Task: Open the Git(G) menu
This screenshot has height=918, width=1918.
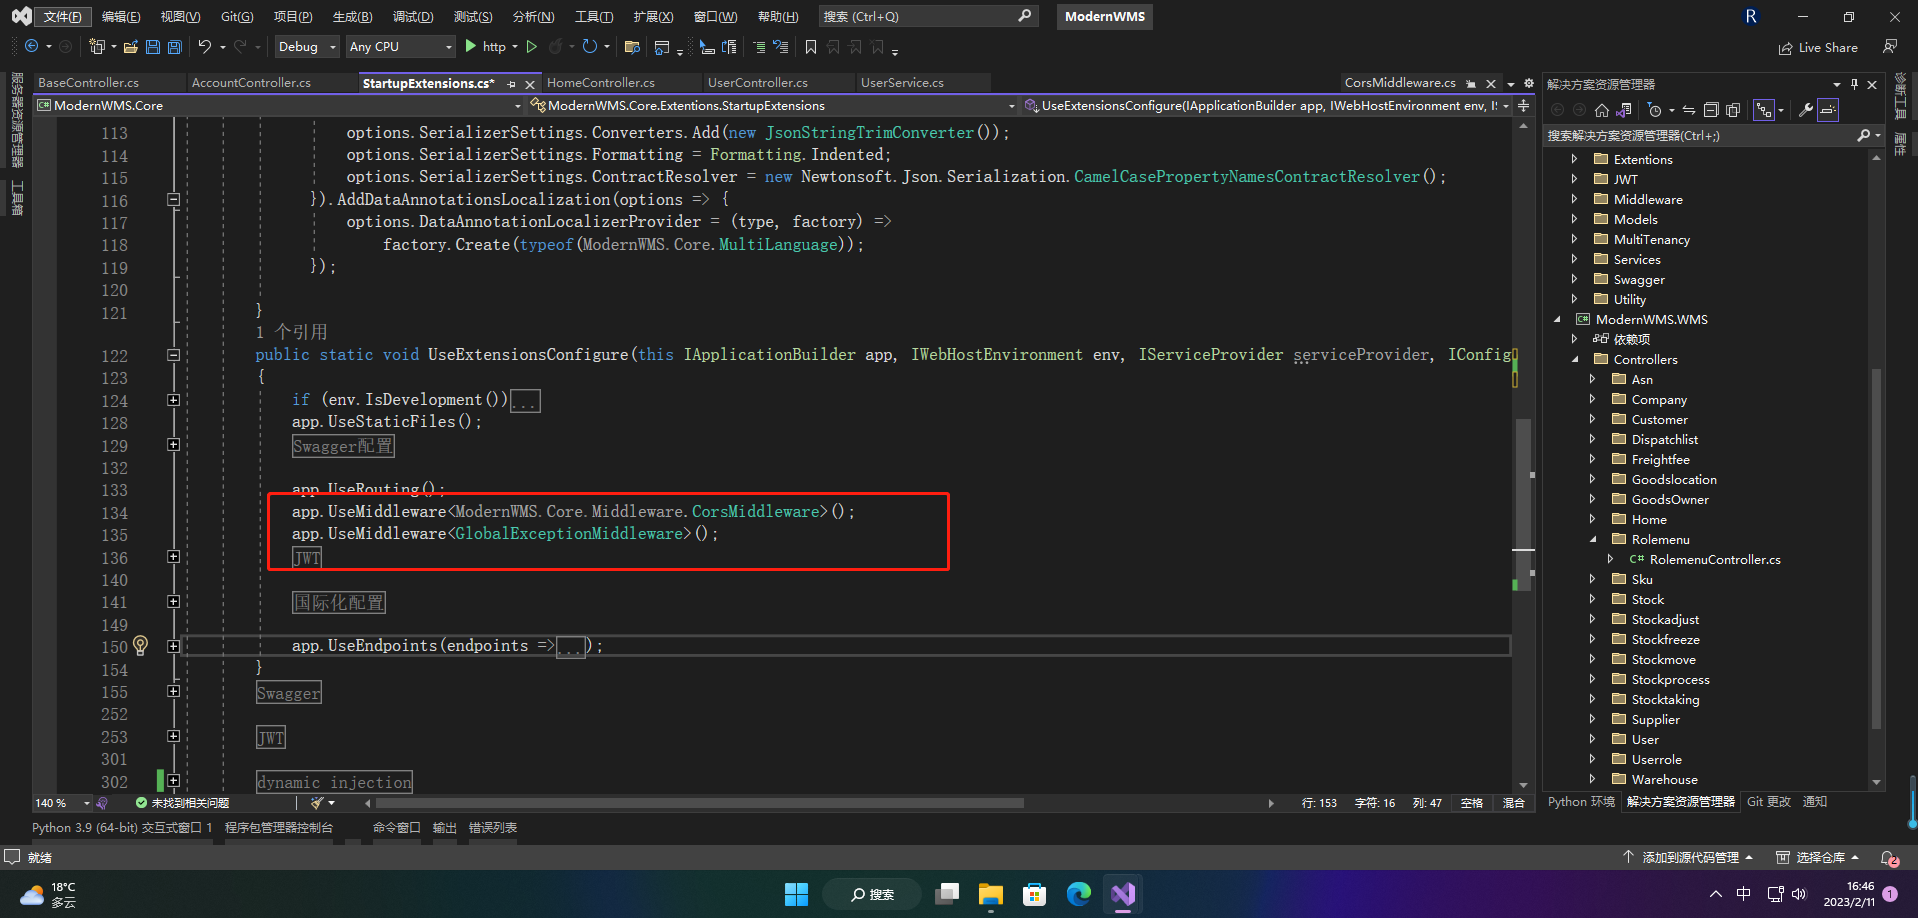Action: click(x=237, y=17)
